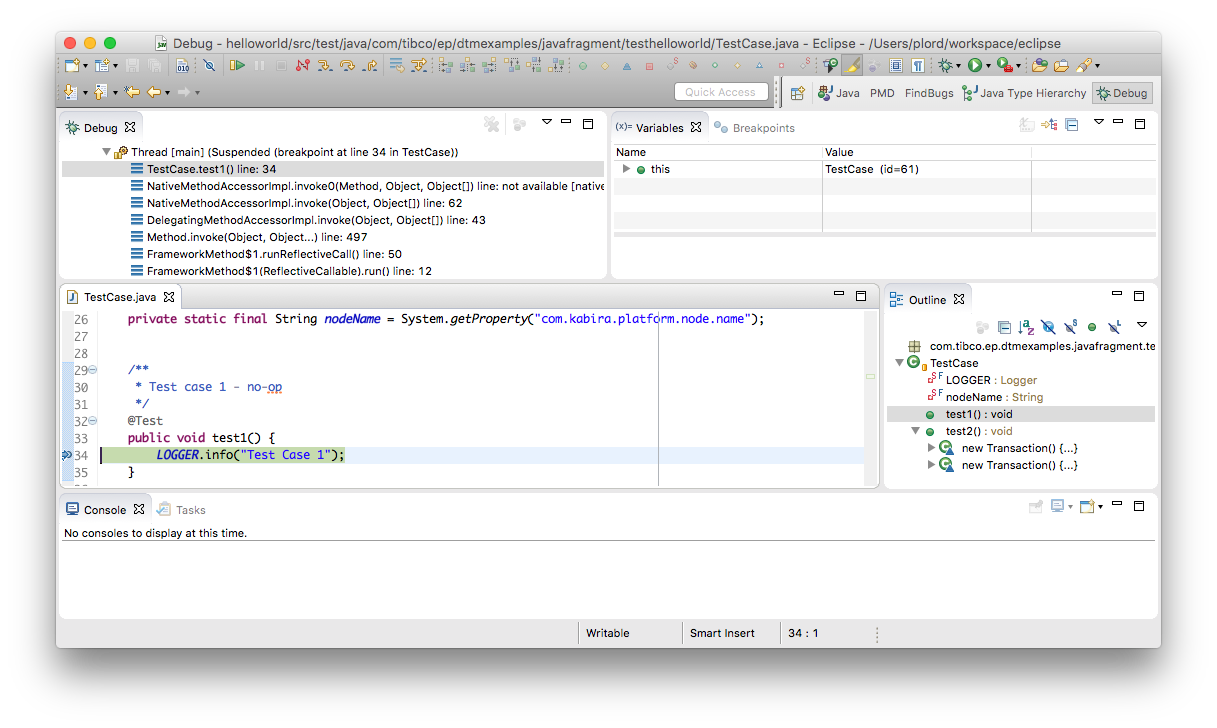The width and height of the screenshot is (1217, 728).
Task: Click the Run External Tools icon
Action: coord(1003,65)
